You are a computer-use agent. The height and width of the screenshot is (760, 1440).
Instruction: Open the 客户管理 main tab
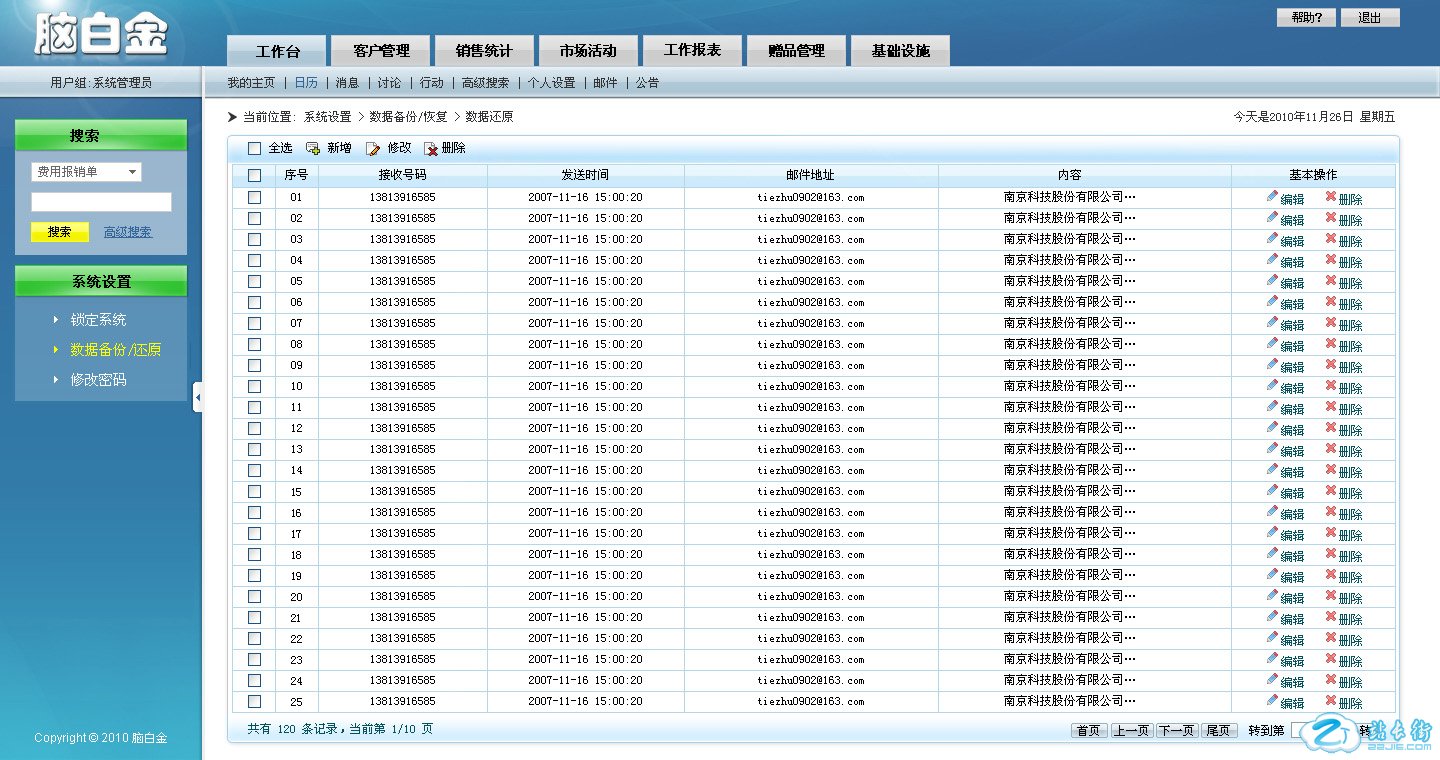point(382,51)
